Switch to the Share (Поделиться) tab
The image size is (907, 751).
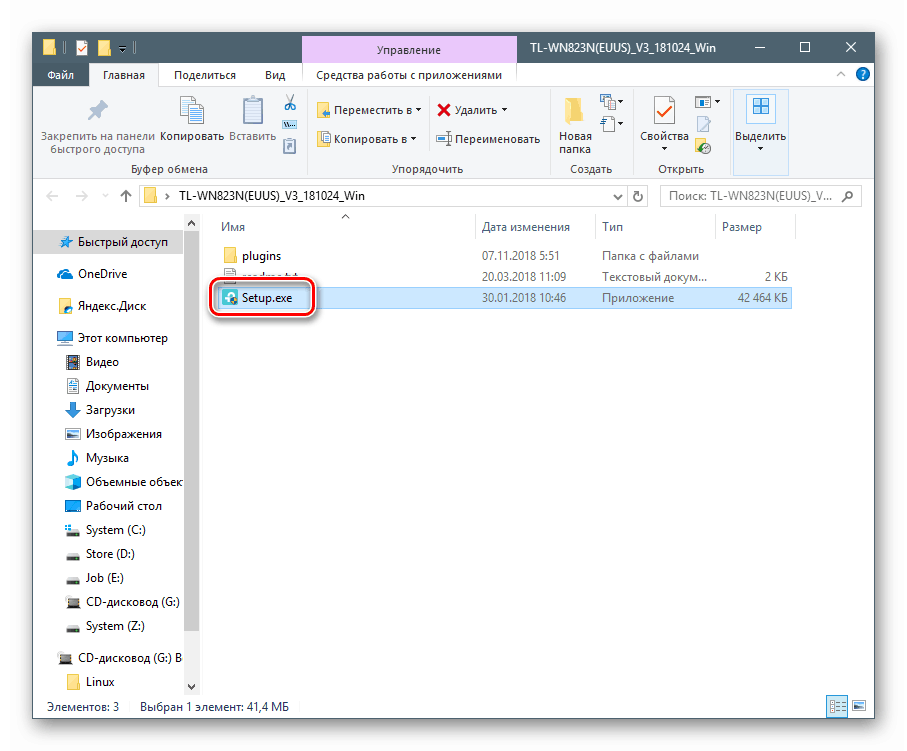pyautogui.click(x=205, y=75)
